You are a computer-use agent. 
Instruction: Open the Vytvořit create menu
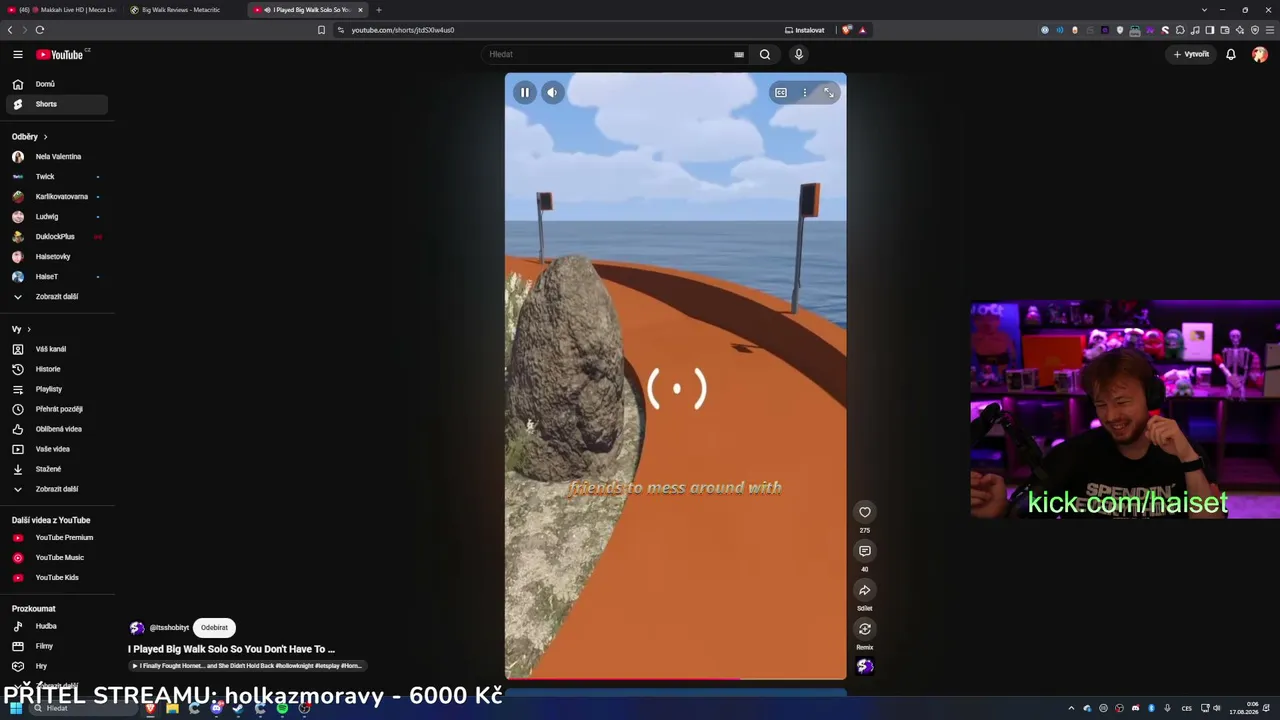[x=1191, y=54]
